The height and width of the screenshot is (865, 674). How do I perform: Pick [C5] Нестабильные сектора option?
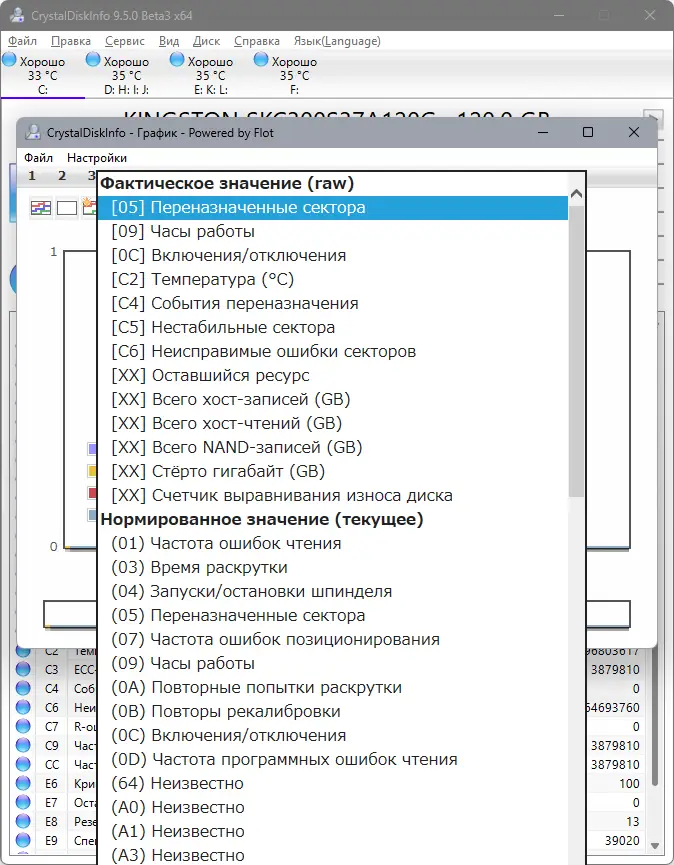tap(333, 328)
